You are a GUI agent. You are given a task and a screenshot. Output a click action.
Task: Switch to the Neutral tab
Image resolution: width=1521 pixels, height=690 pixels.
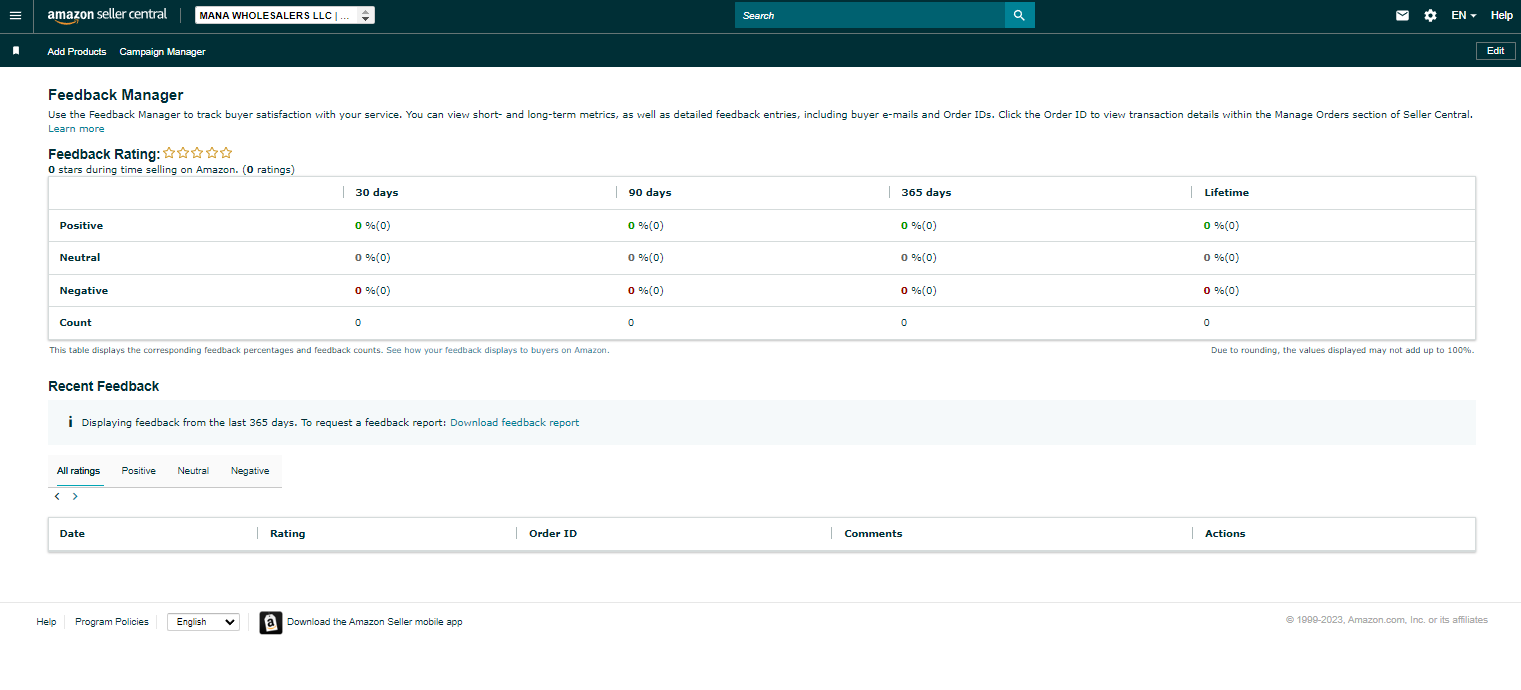pyautogui.click(x=193, y=471)
